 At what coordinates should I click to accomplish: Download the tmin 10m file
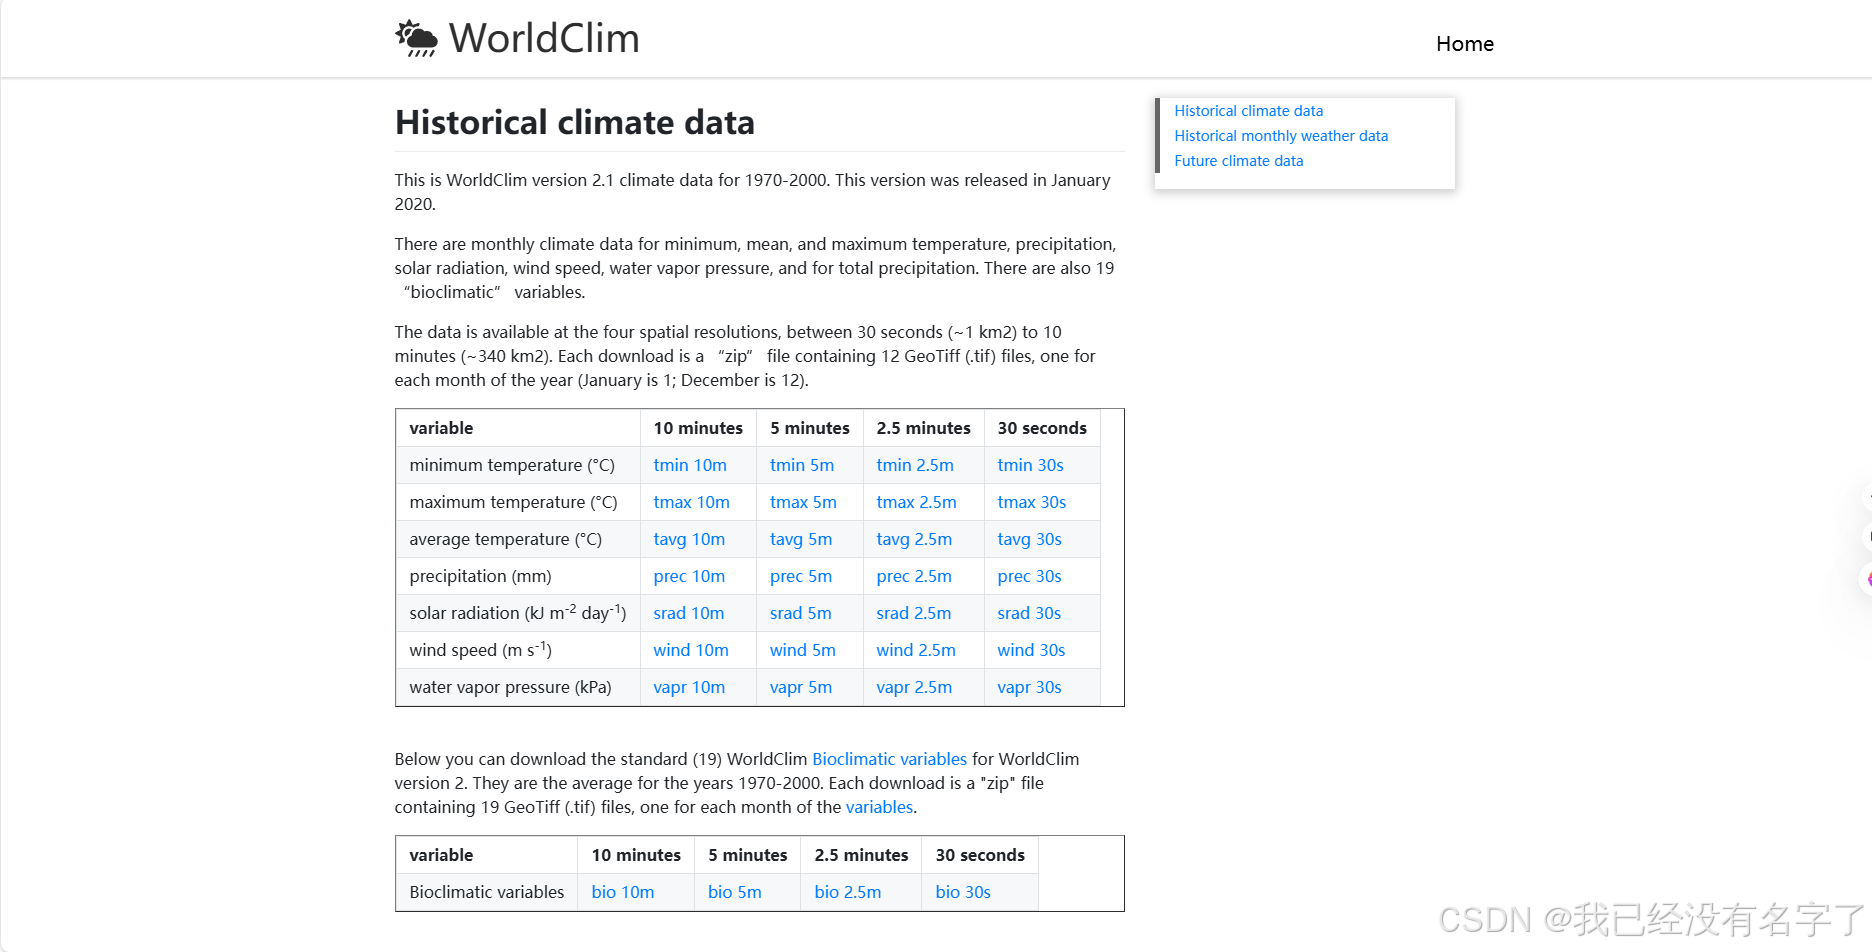coord(690,465)
